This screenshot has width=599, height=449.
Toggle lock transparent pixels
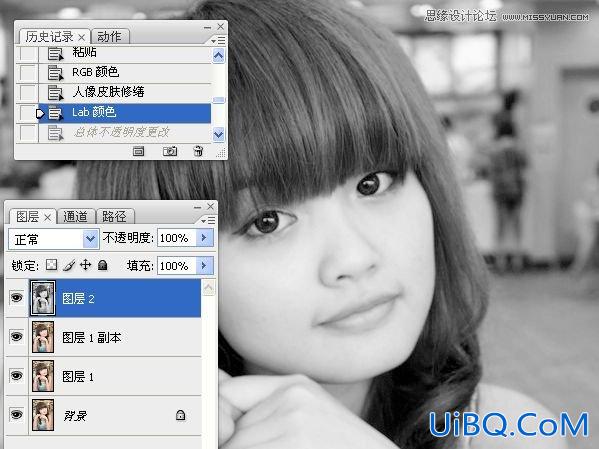coord(52,264)
